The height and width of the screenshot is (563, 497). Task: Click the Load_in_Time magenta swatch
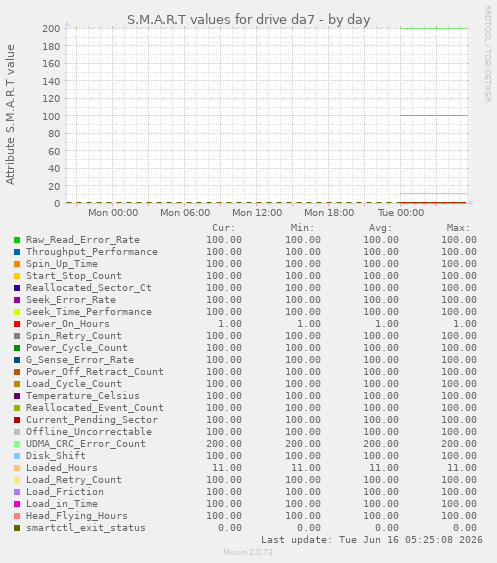pyautogui.click(x=17, y=504)
